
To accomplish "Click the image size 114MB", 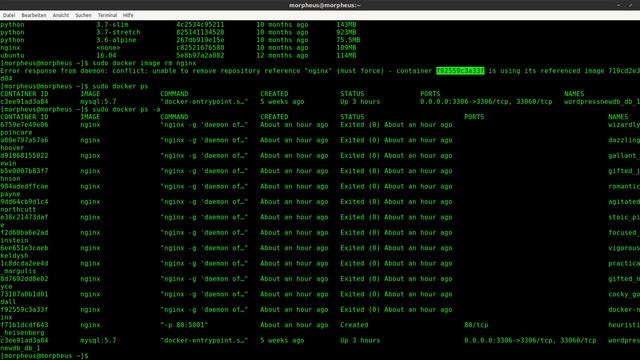I will [x=346, y=56].
